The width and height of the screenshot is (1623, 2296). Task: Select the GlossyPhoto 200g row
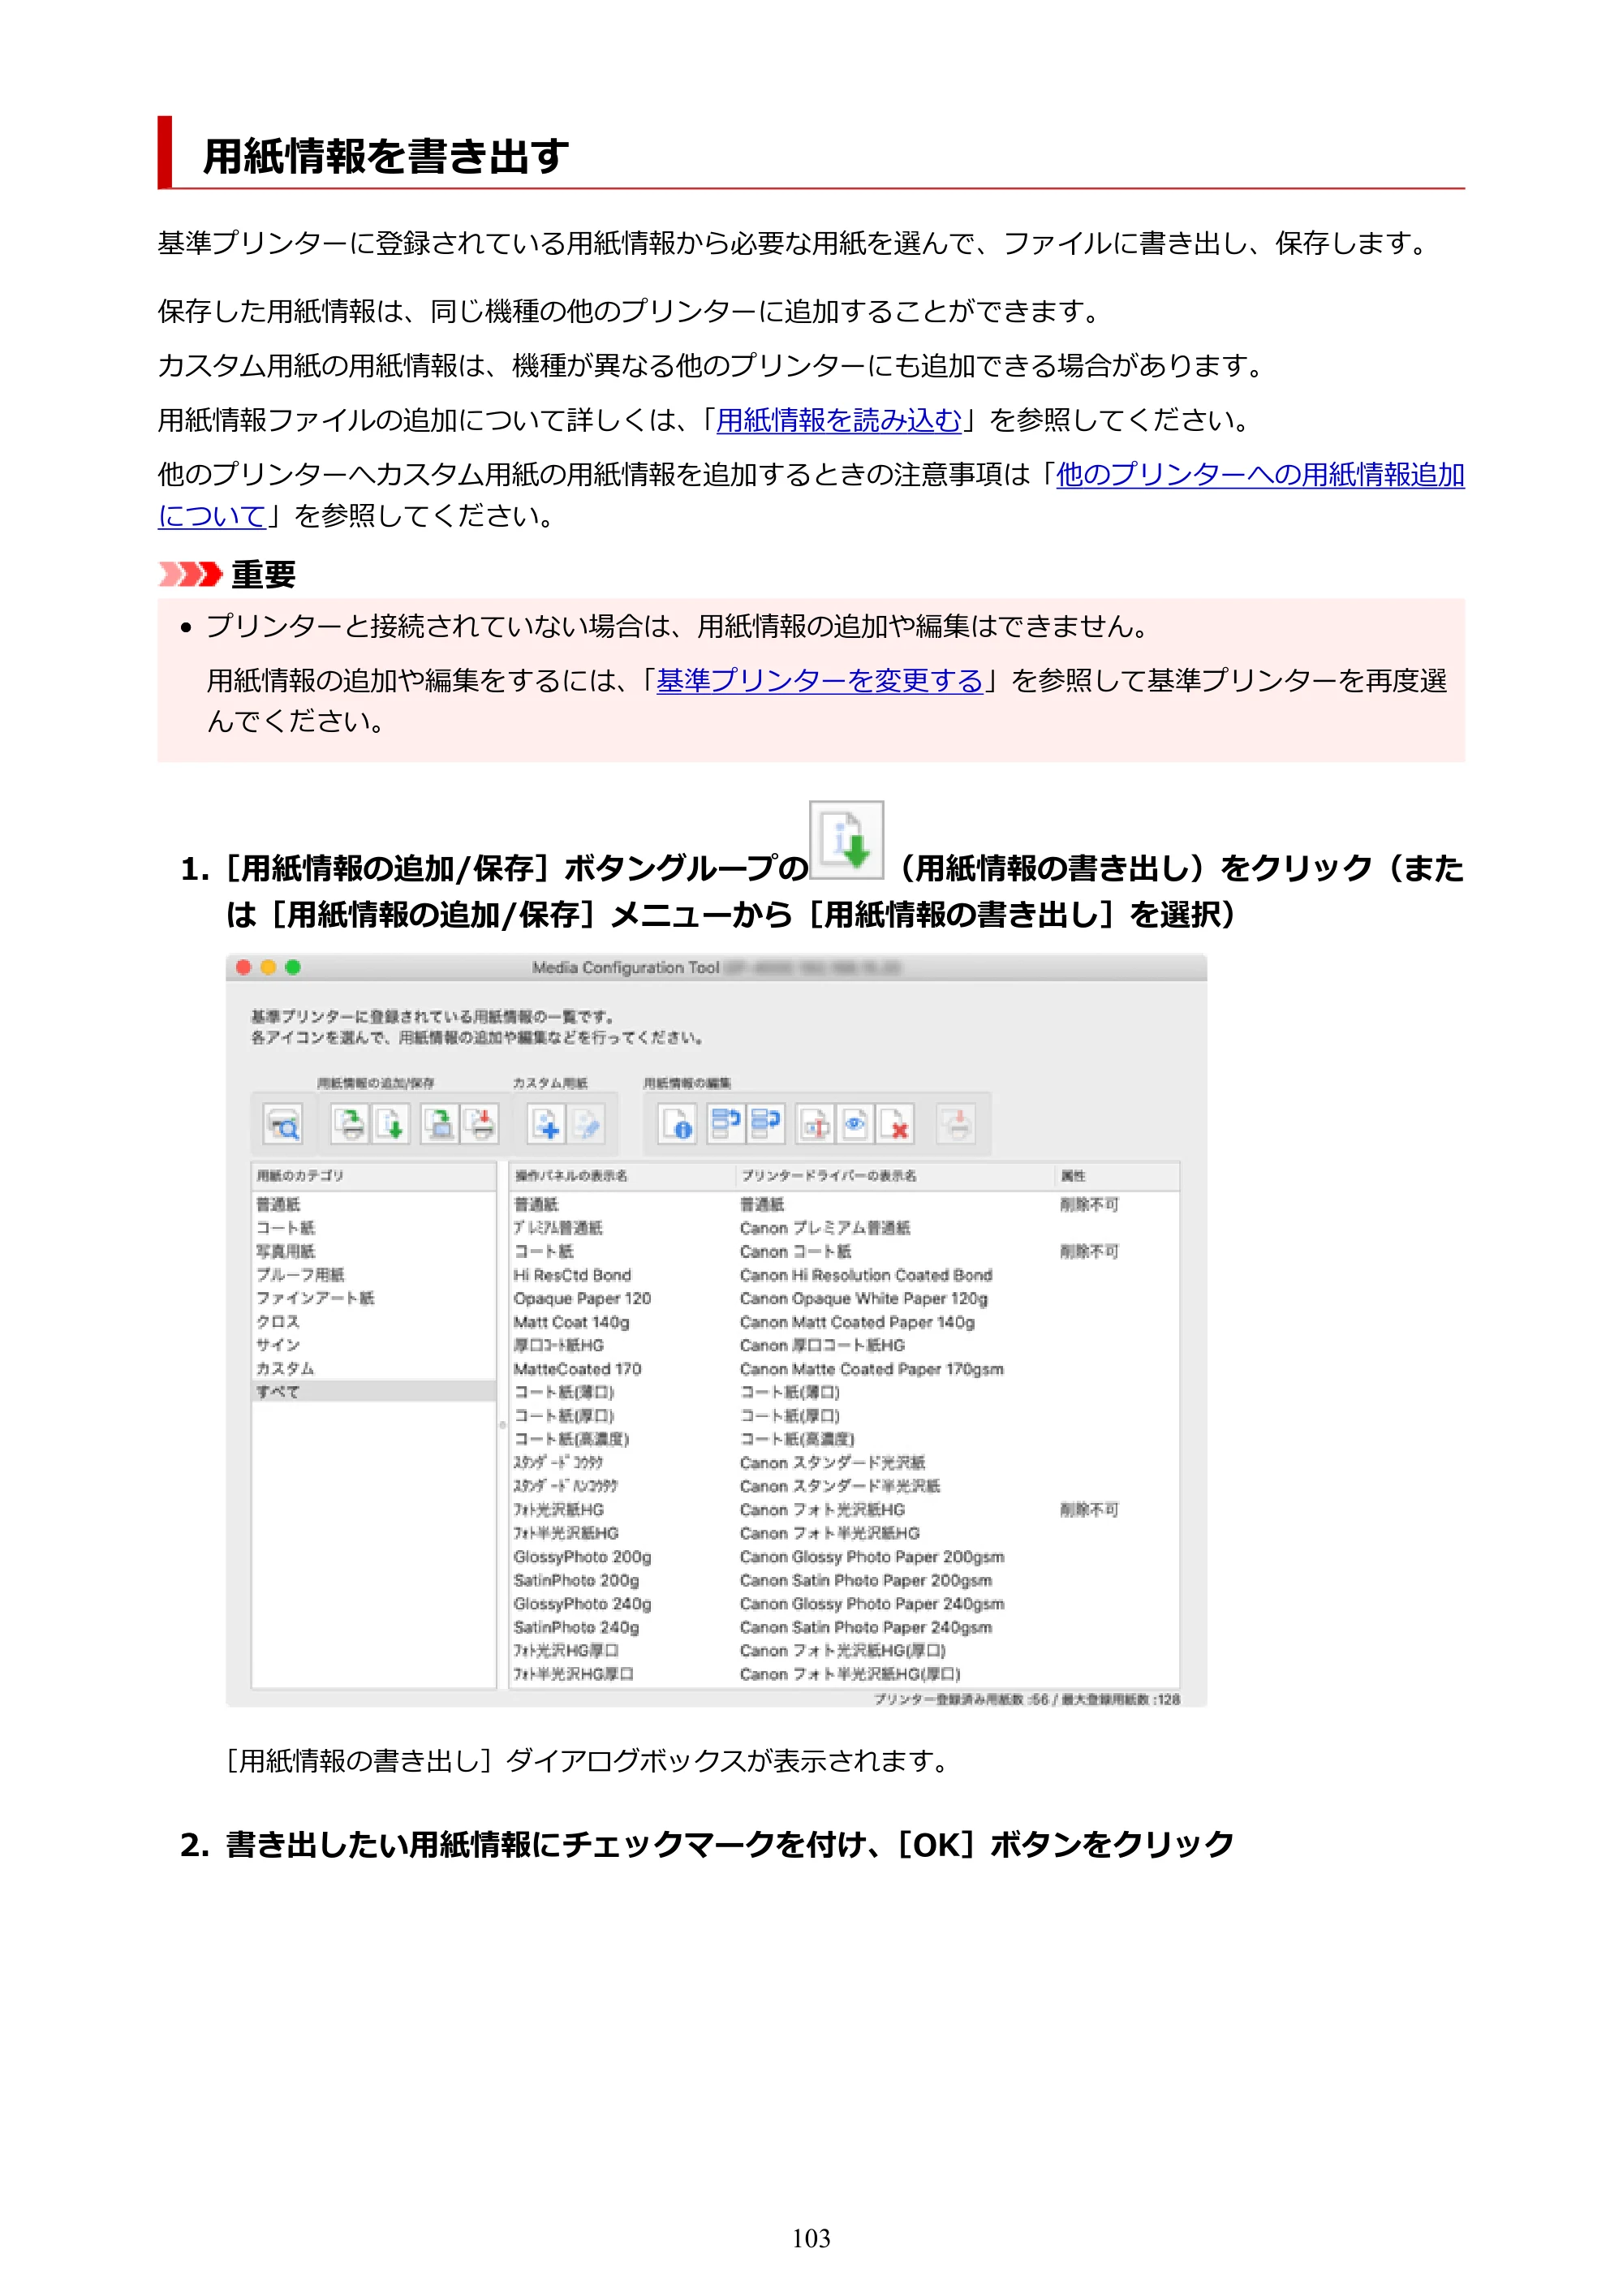pyautogui.click(x=844, y=1557)
